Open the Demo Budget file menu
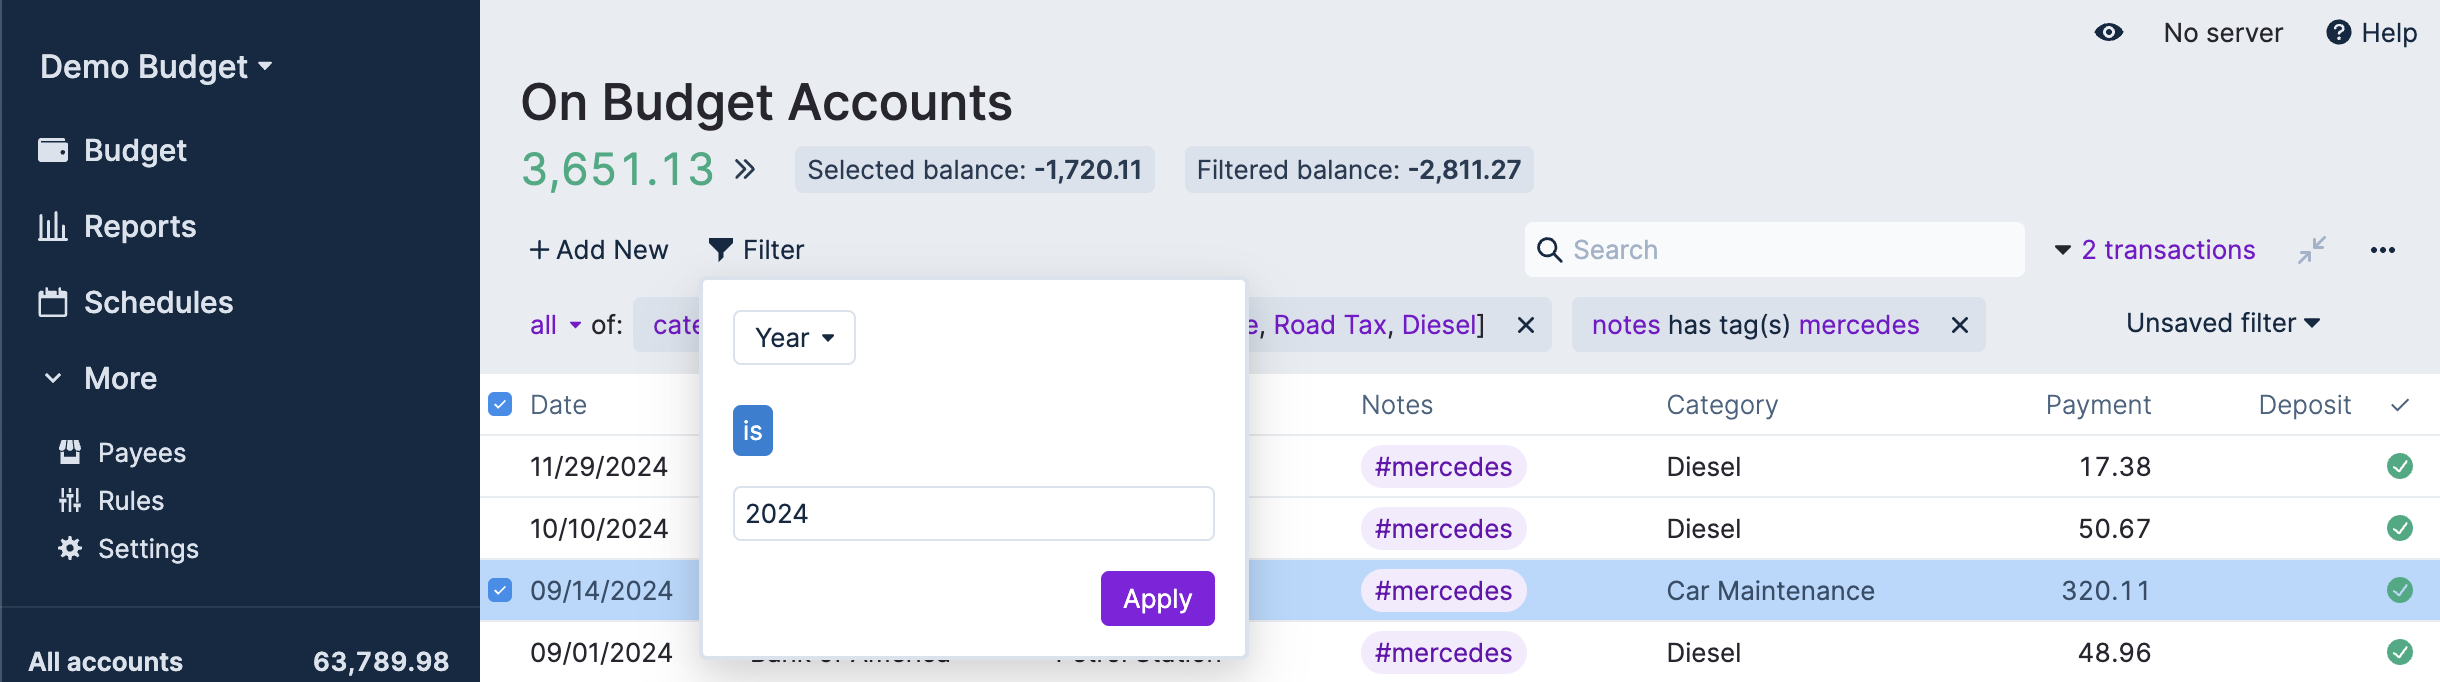The height and width of the screenshot is (682, 2440). tap(156, 67)
